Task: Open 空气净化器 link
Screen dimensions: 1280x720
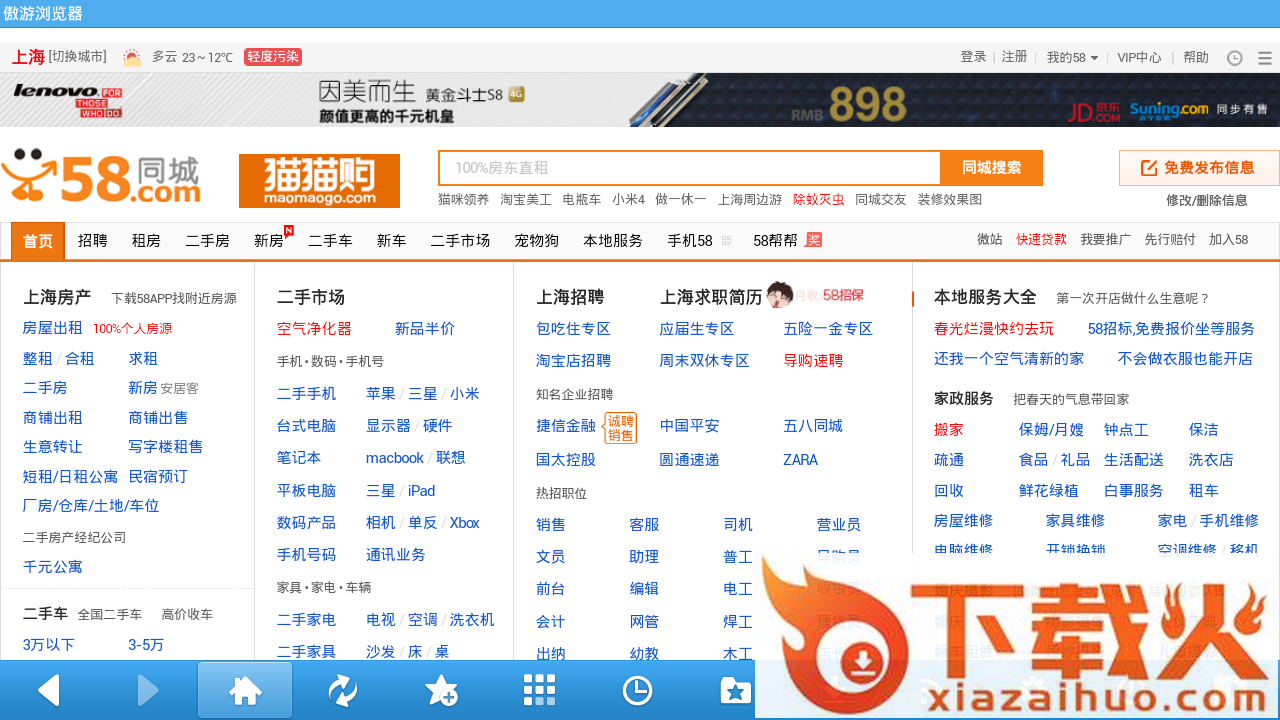Action: (314, 329)
